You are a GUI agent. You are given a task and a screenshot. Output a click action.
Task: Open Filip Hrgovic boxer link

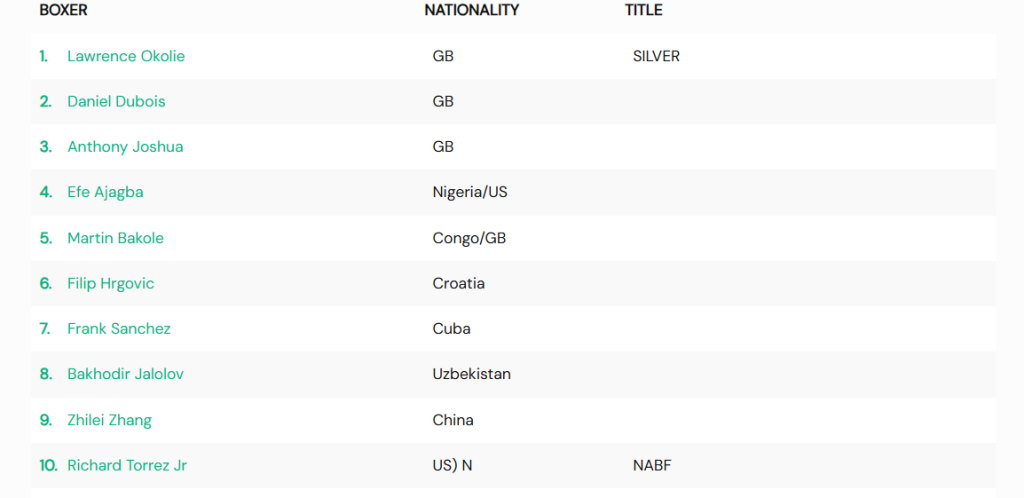111,284
